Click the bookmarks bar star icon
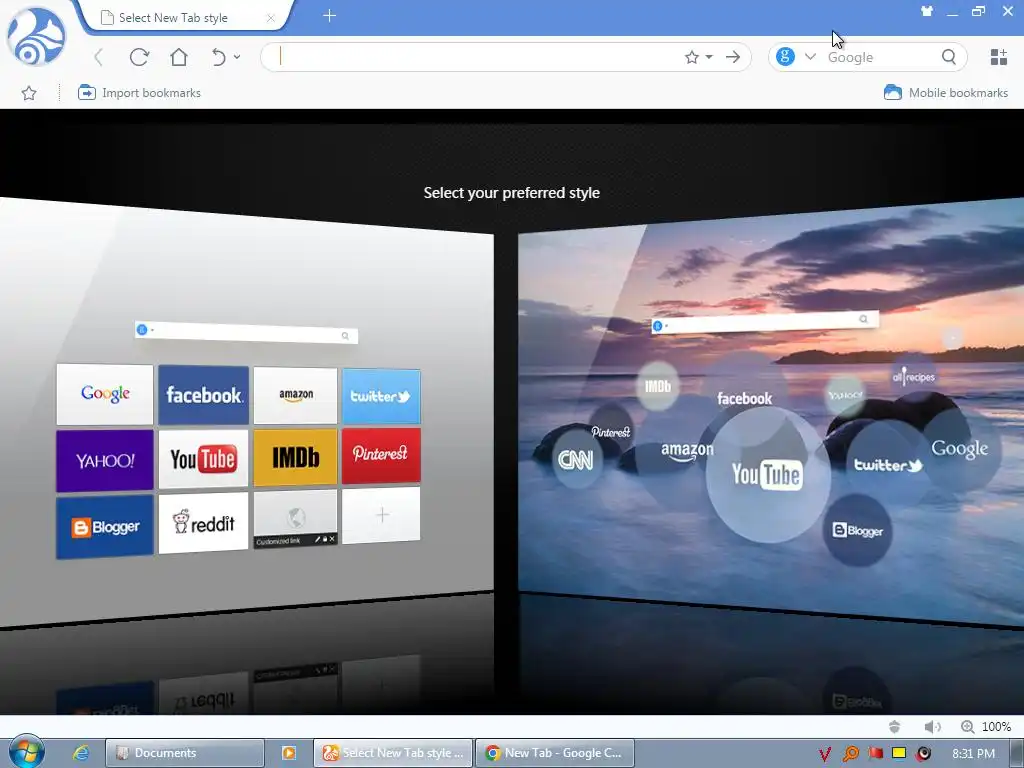The image size is (1024, 768). pyautogui.click(x=29, y=93)
